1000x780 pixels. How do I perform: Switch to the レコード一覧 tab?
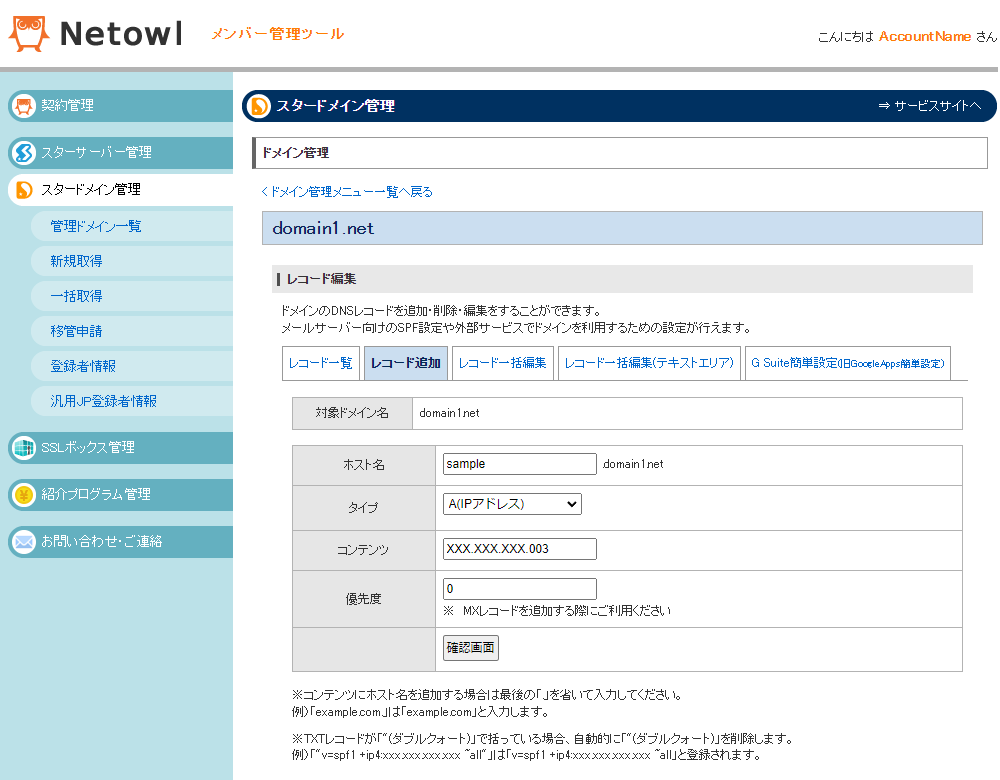point(320,363)
